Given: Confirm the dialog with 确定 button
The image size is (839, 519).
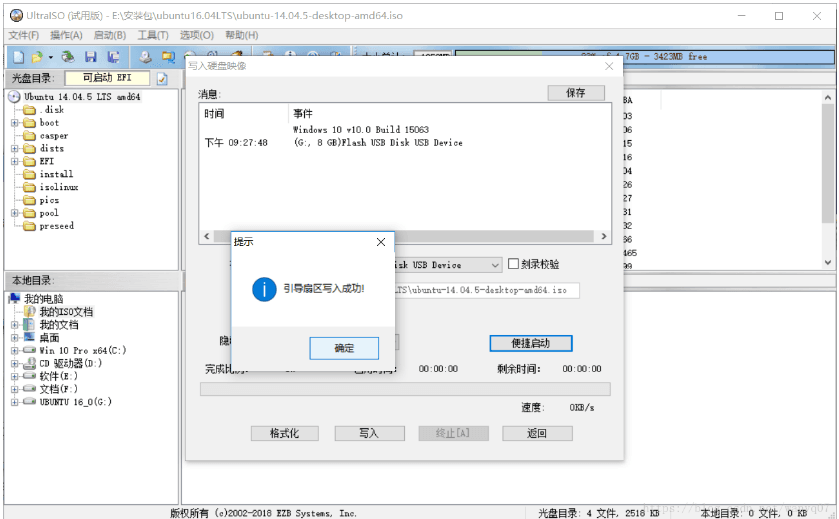Looking at the screenshot, I should 344,348.
